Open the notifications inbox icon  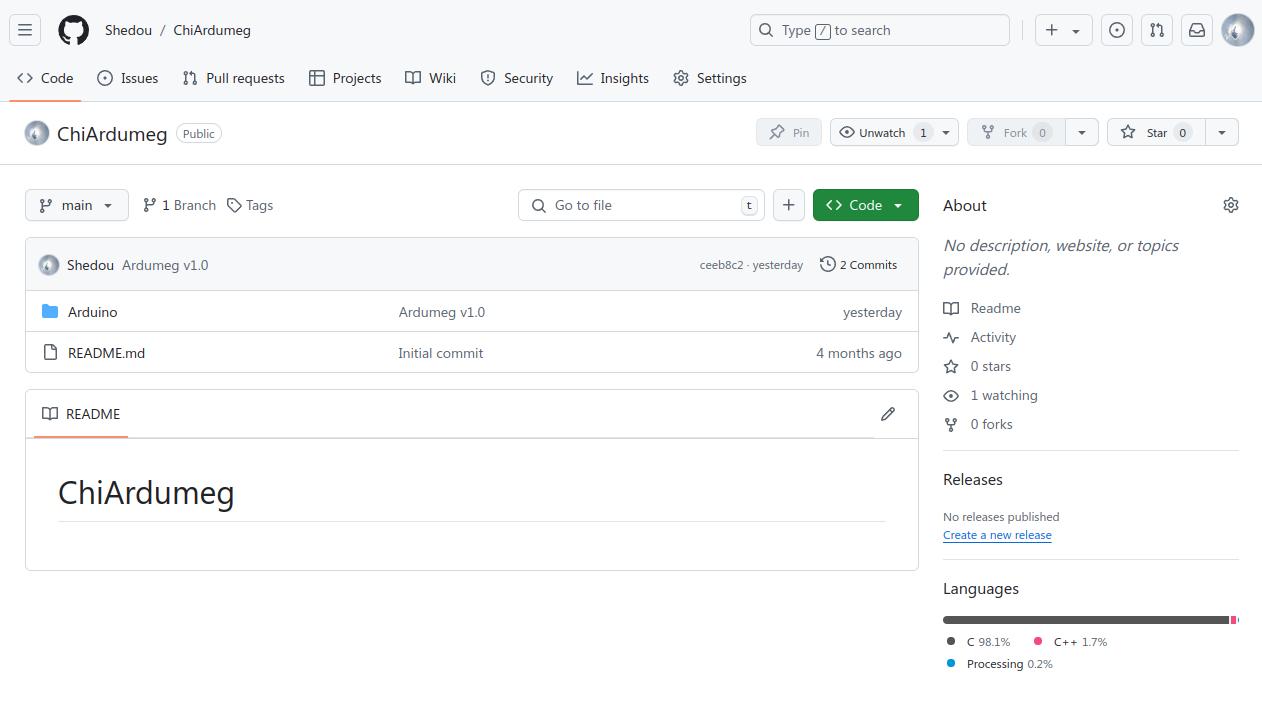pyautogui.click(x=1197, y=30)
